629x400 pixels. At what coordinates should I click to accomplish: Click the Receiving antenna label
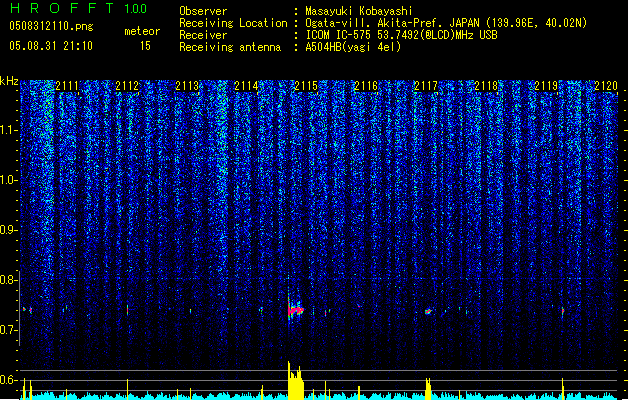(x=230, y=47)
